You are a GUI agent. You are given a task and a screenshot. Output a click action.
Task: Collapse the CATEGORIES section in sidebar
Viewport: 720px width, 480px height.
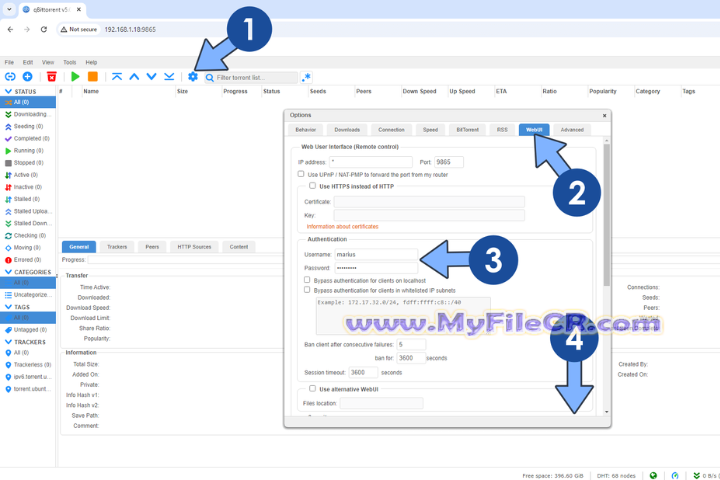pos(8,272)
